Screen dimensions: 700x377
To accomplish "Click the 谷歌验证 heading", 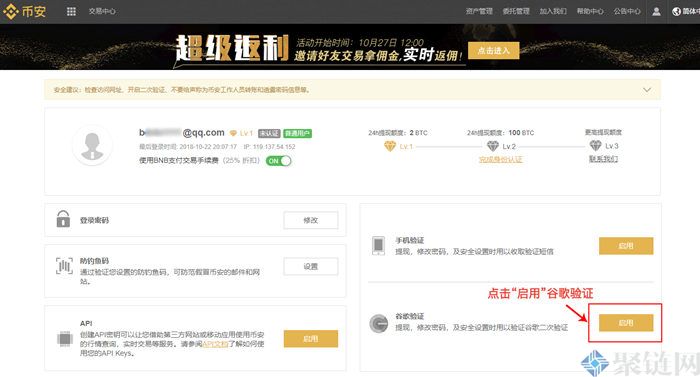I will pyautogui.click(x=409, y=316).
